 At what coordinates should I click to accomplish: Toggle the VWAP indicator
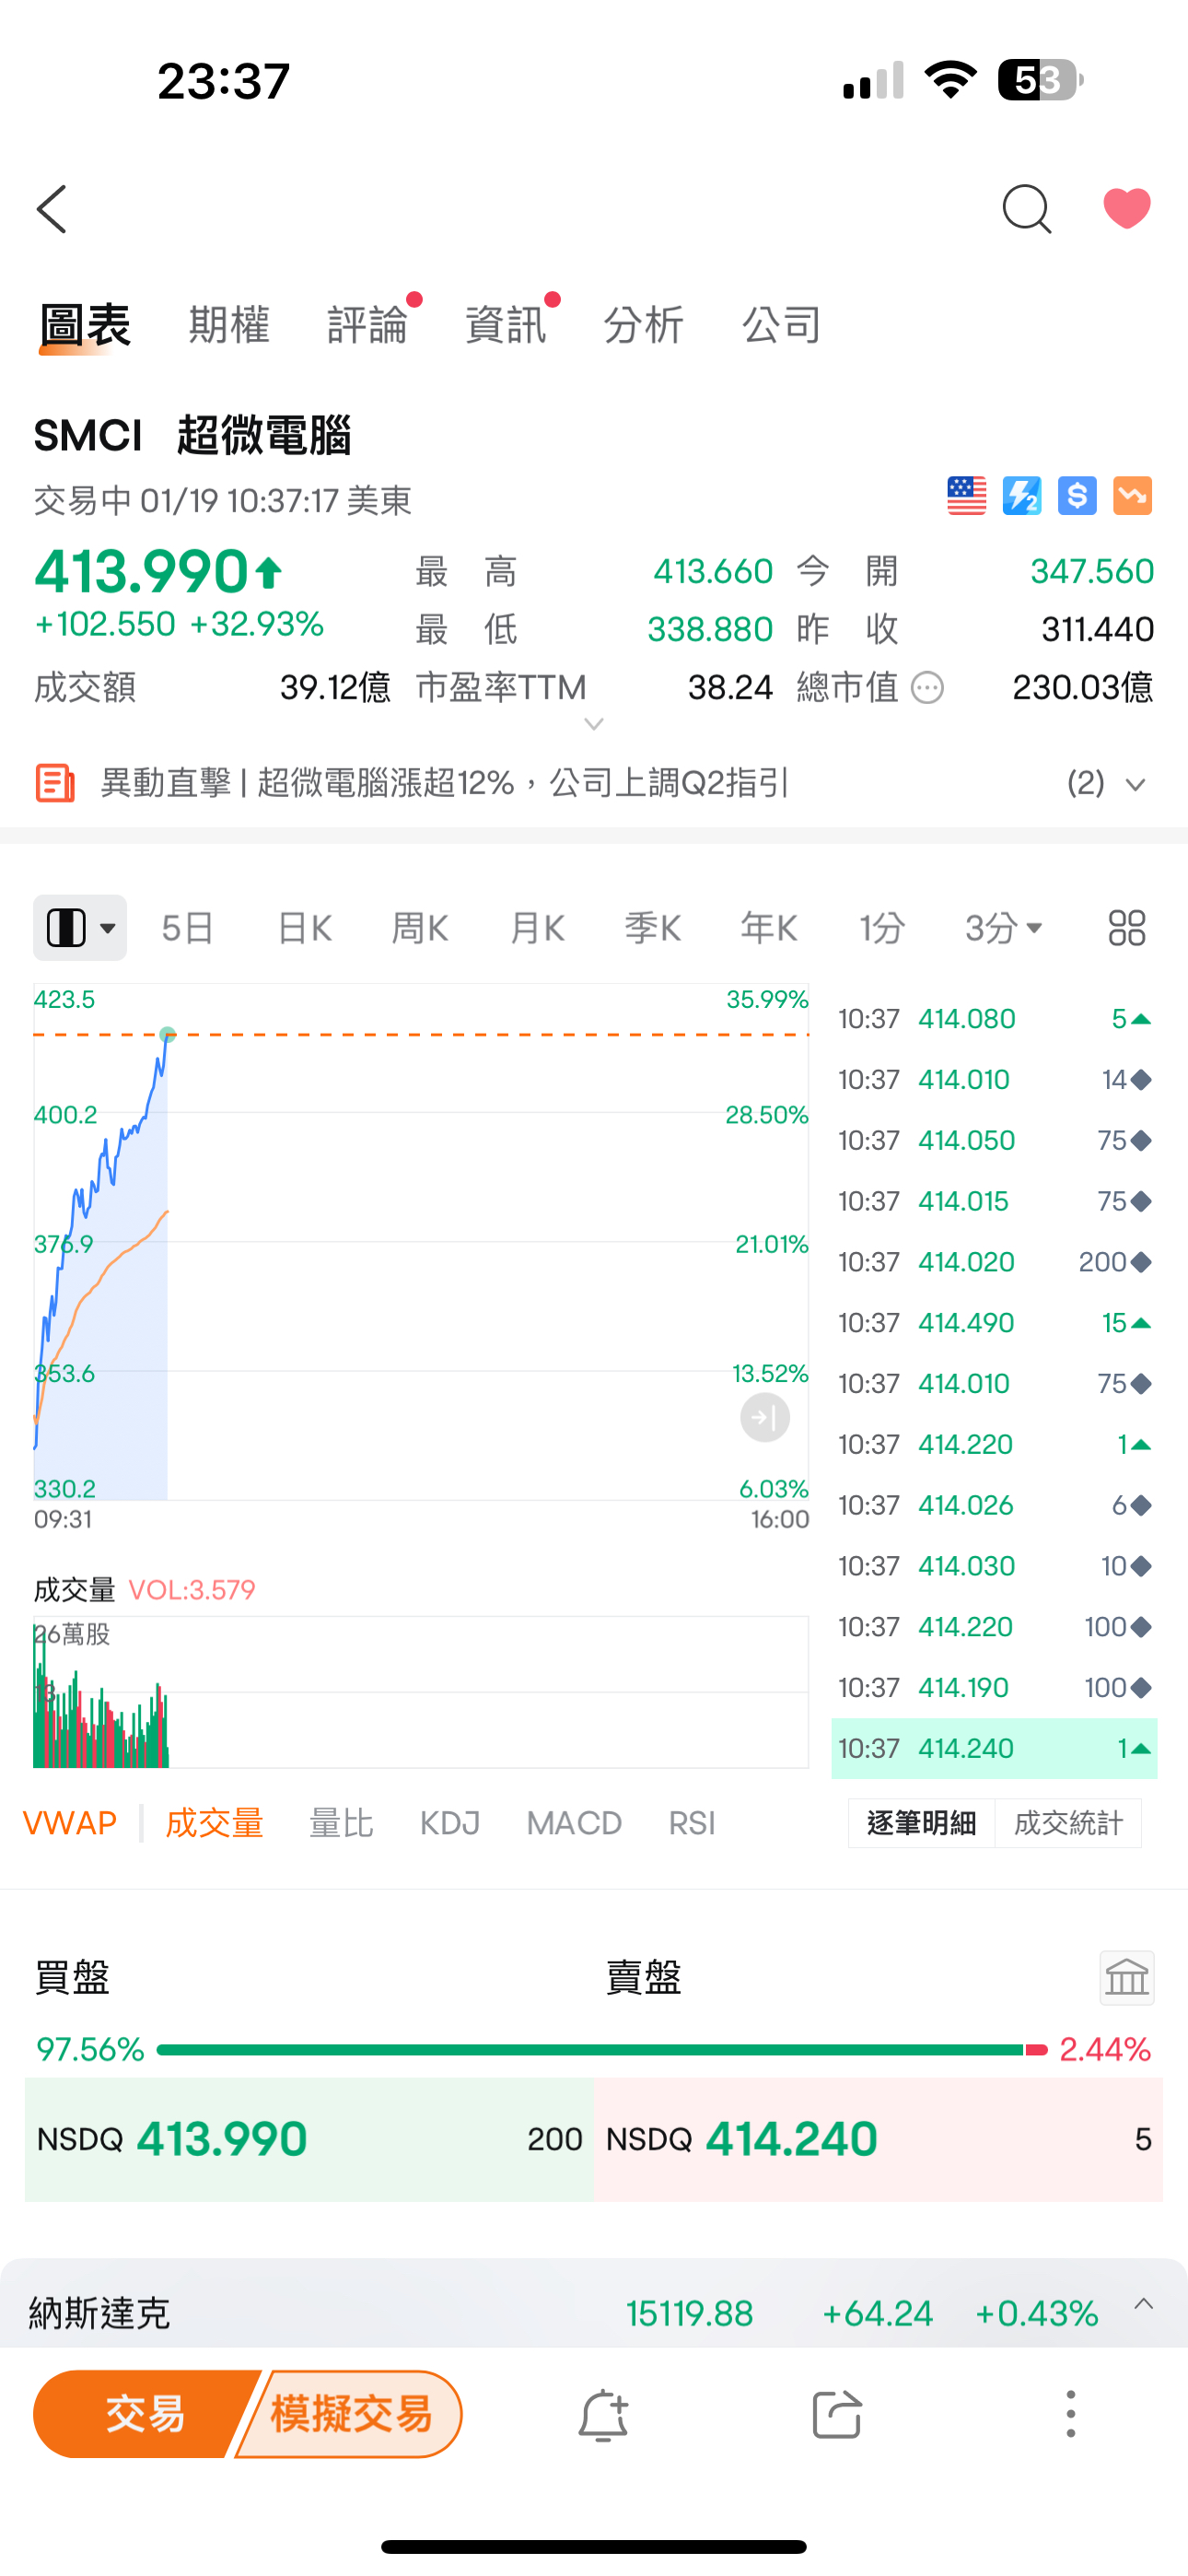click(x=70, y=1823)
